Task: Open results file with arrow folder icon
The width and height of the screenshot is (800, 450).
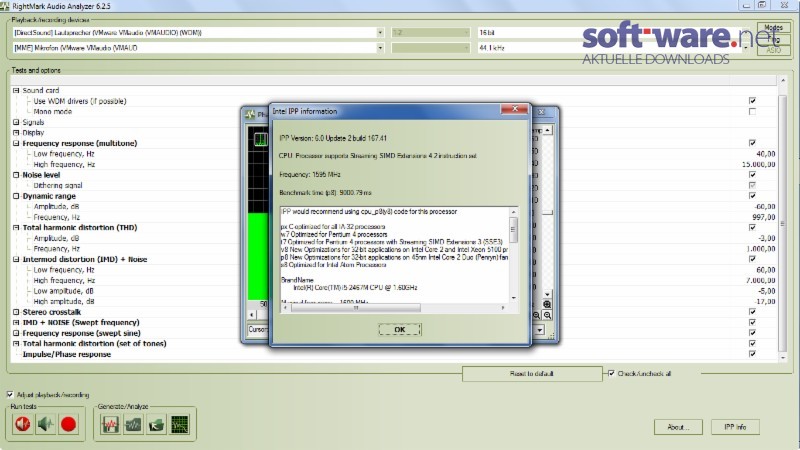Action: 156,424
